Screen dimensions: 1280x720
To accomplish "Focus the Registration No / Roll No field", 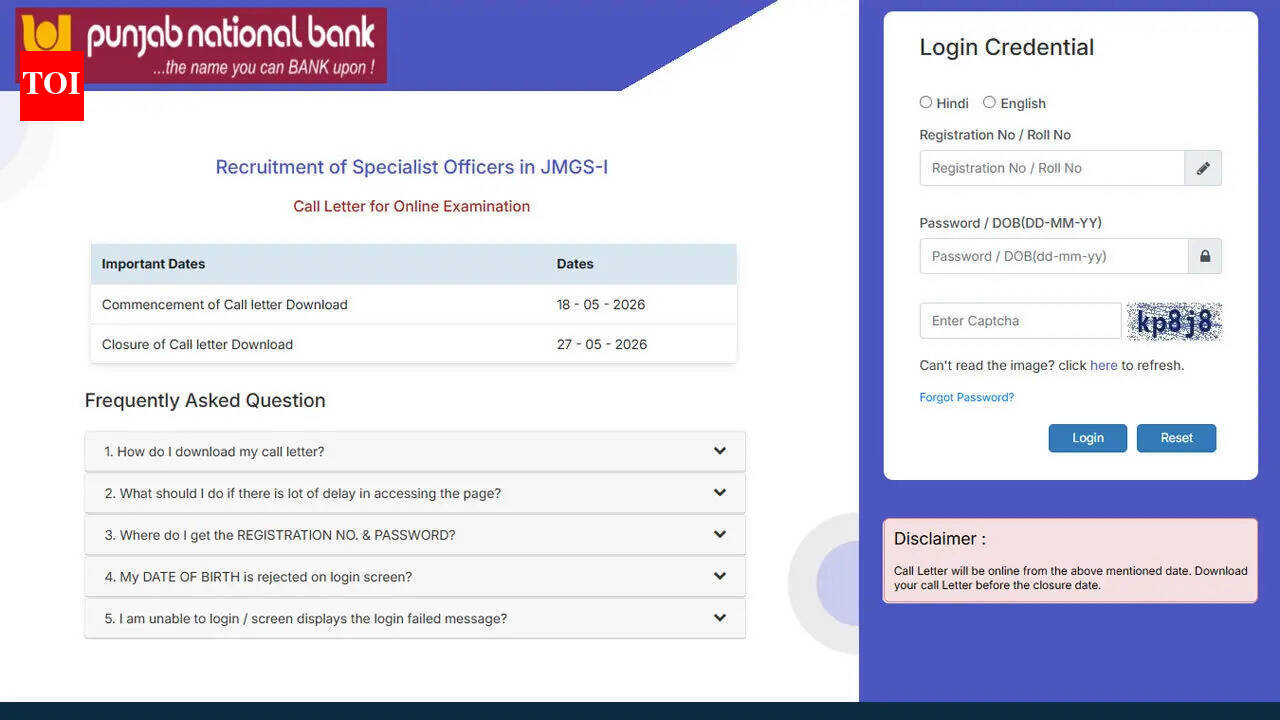I will [1052, 168].
